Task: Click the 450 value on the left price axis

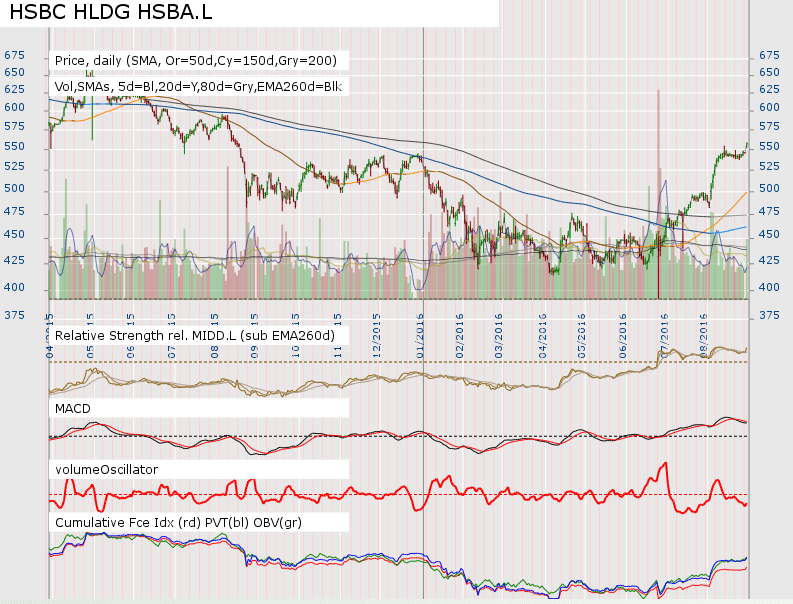Action: coord(14,234)
